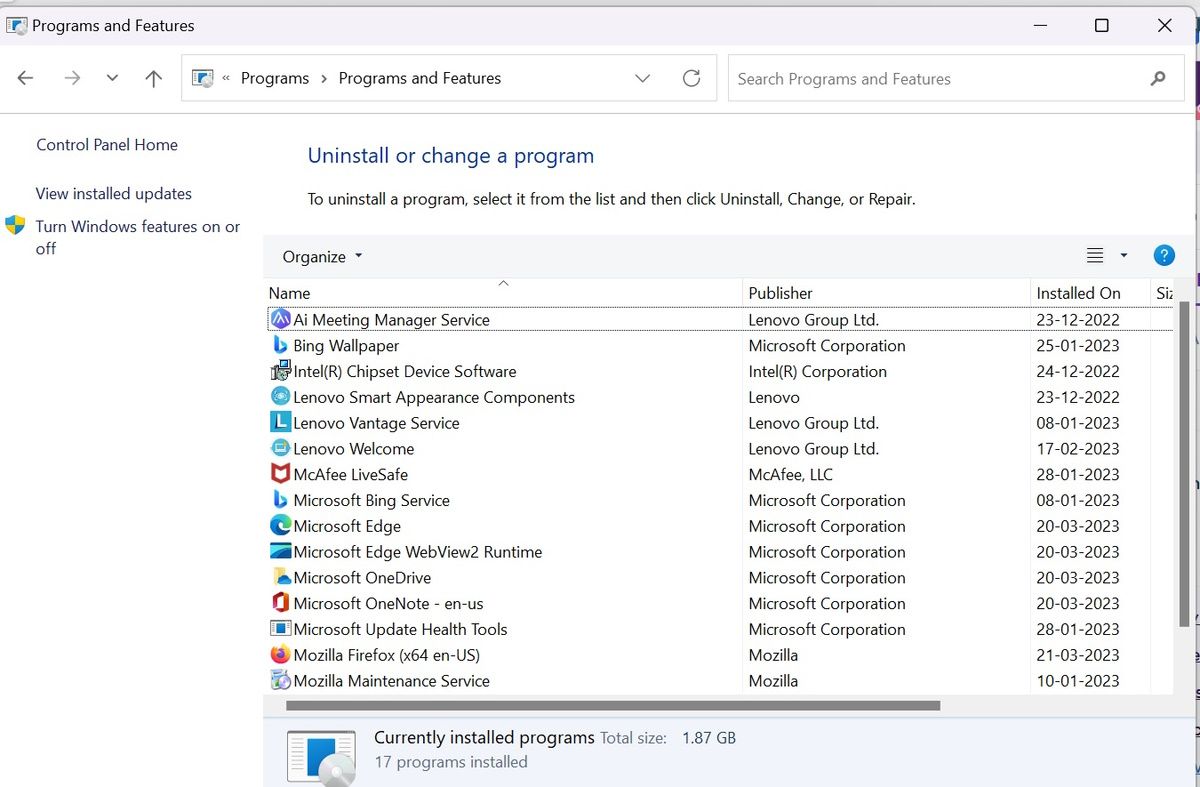
Task: Click the Programs breadcrumb in address bar
Action: 275,78
